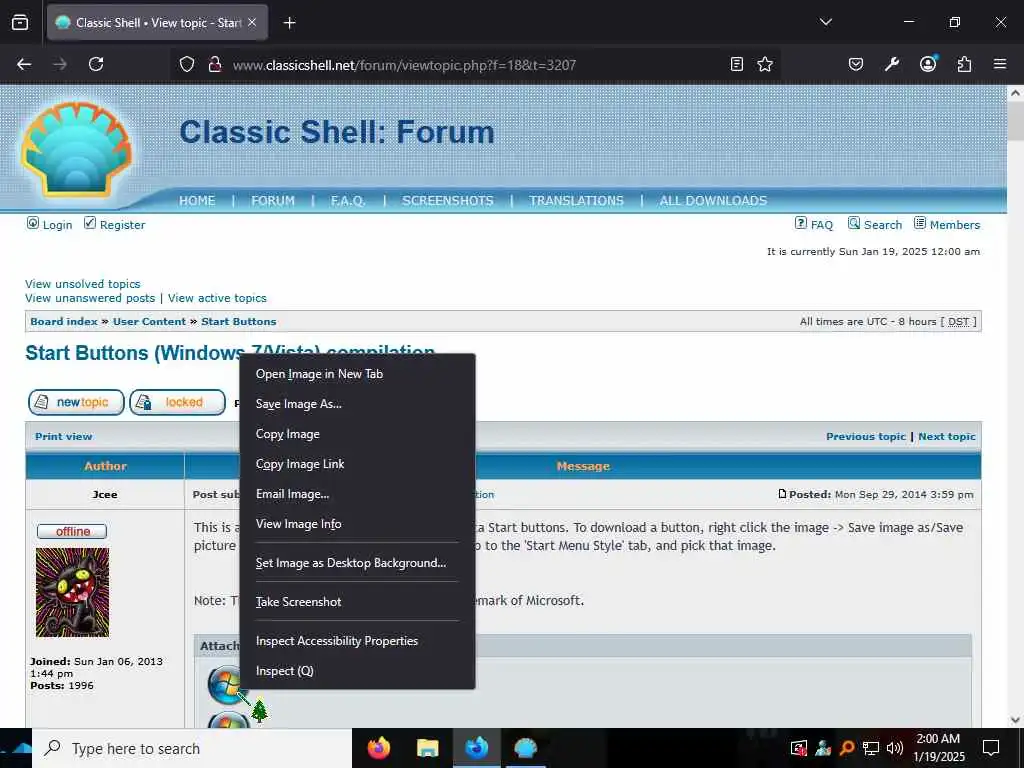The height and width of the screenshot is (768, 1024).
Task: Select Copy Image in the context menu
Action: [356, 434]
